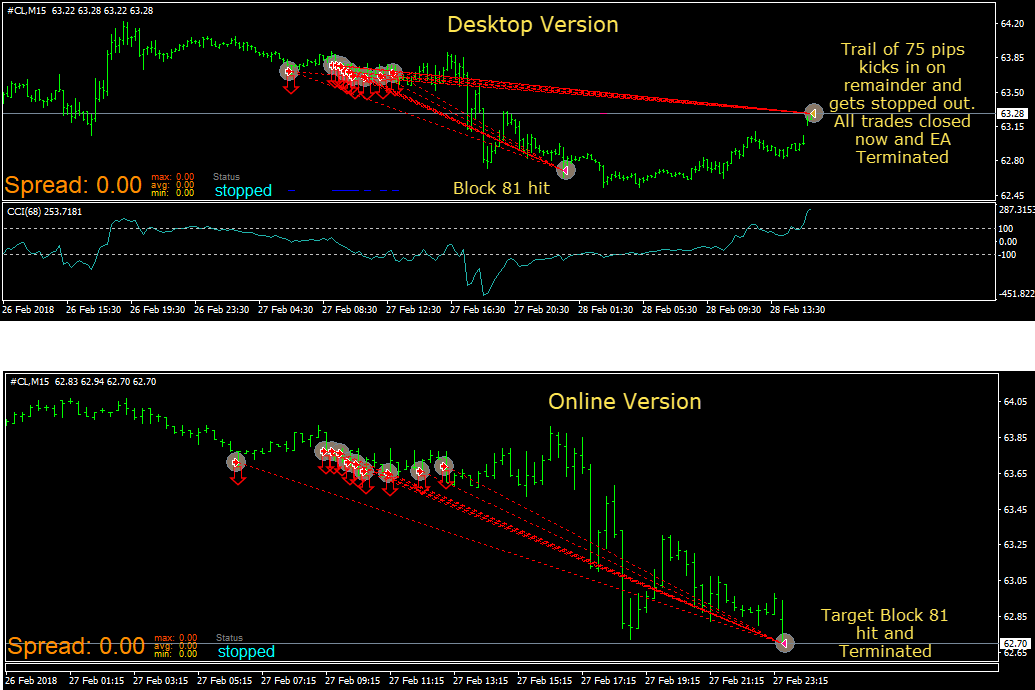This screenshot has height=690, width=1035.
Task: Click the magenta close marker at 62.70 on Online chart
Action: (784, 642)
